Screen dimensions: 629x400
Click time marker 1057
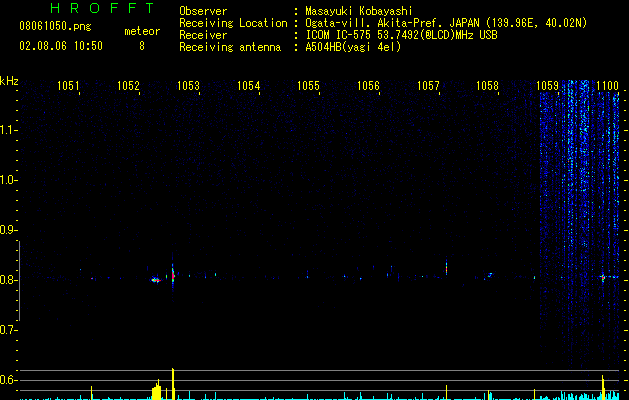[x=428, y=86]
